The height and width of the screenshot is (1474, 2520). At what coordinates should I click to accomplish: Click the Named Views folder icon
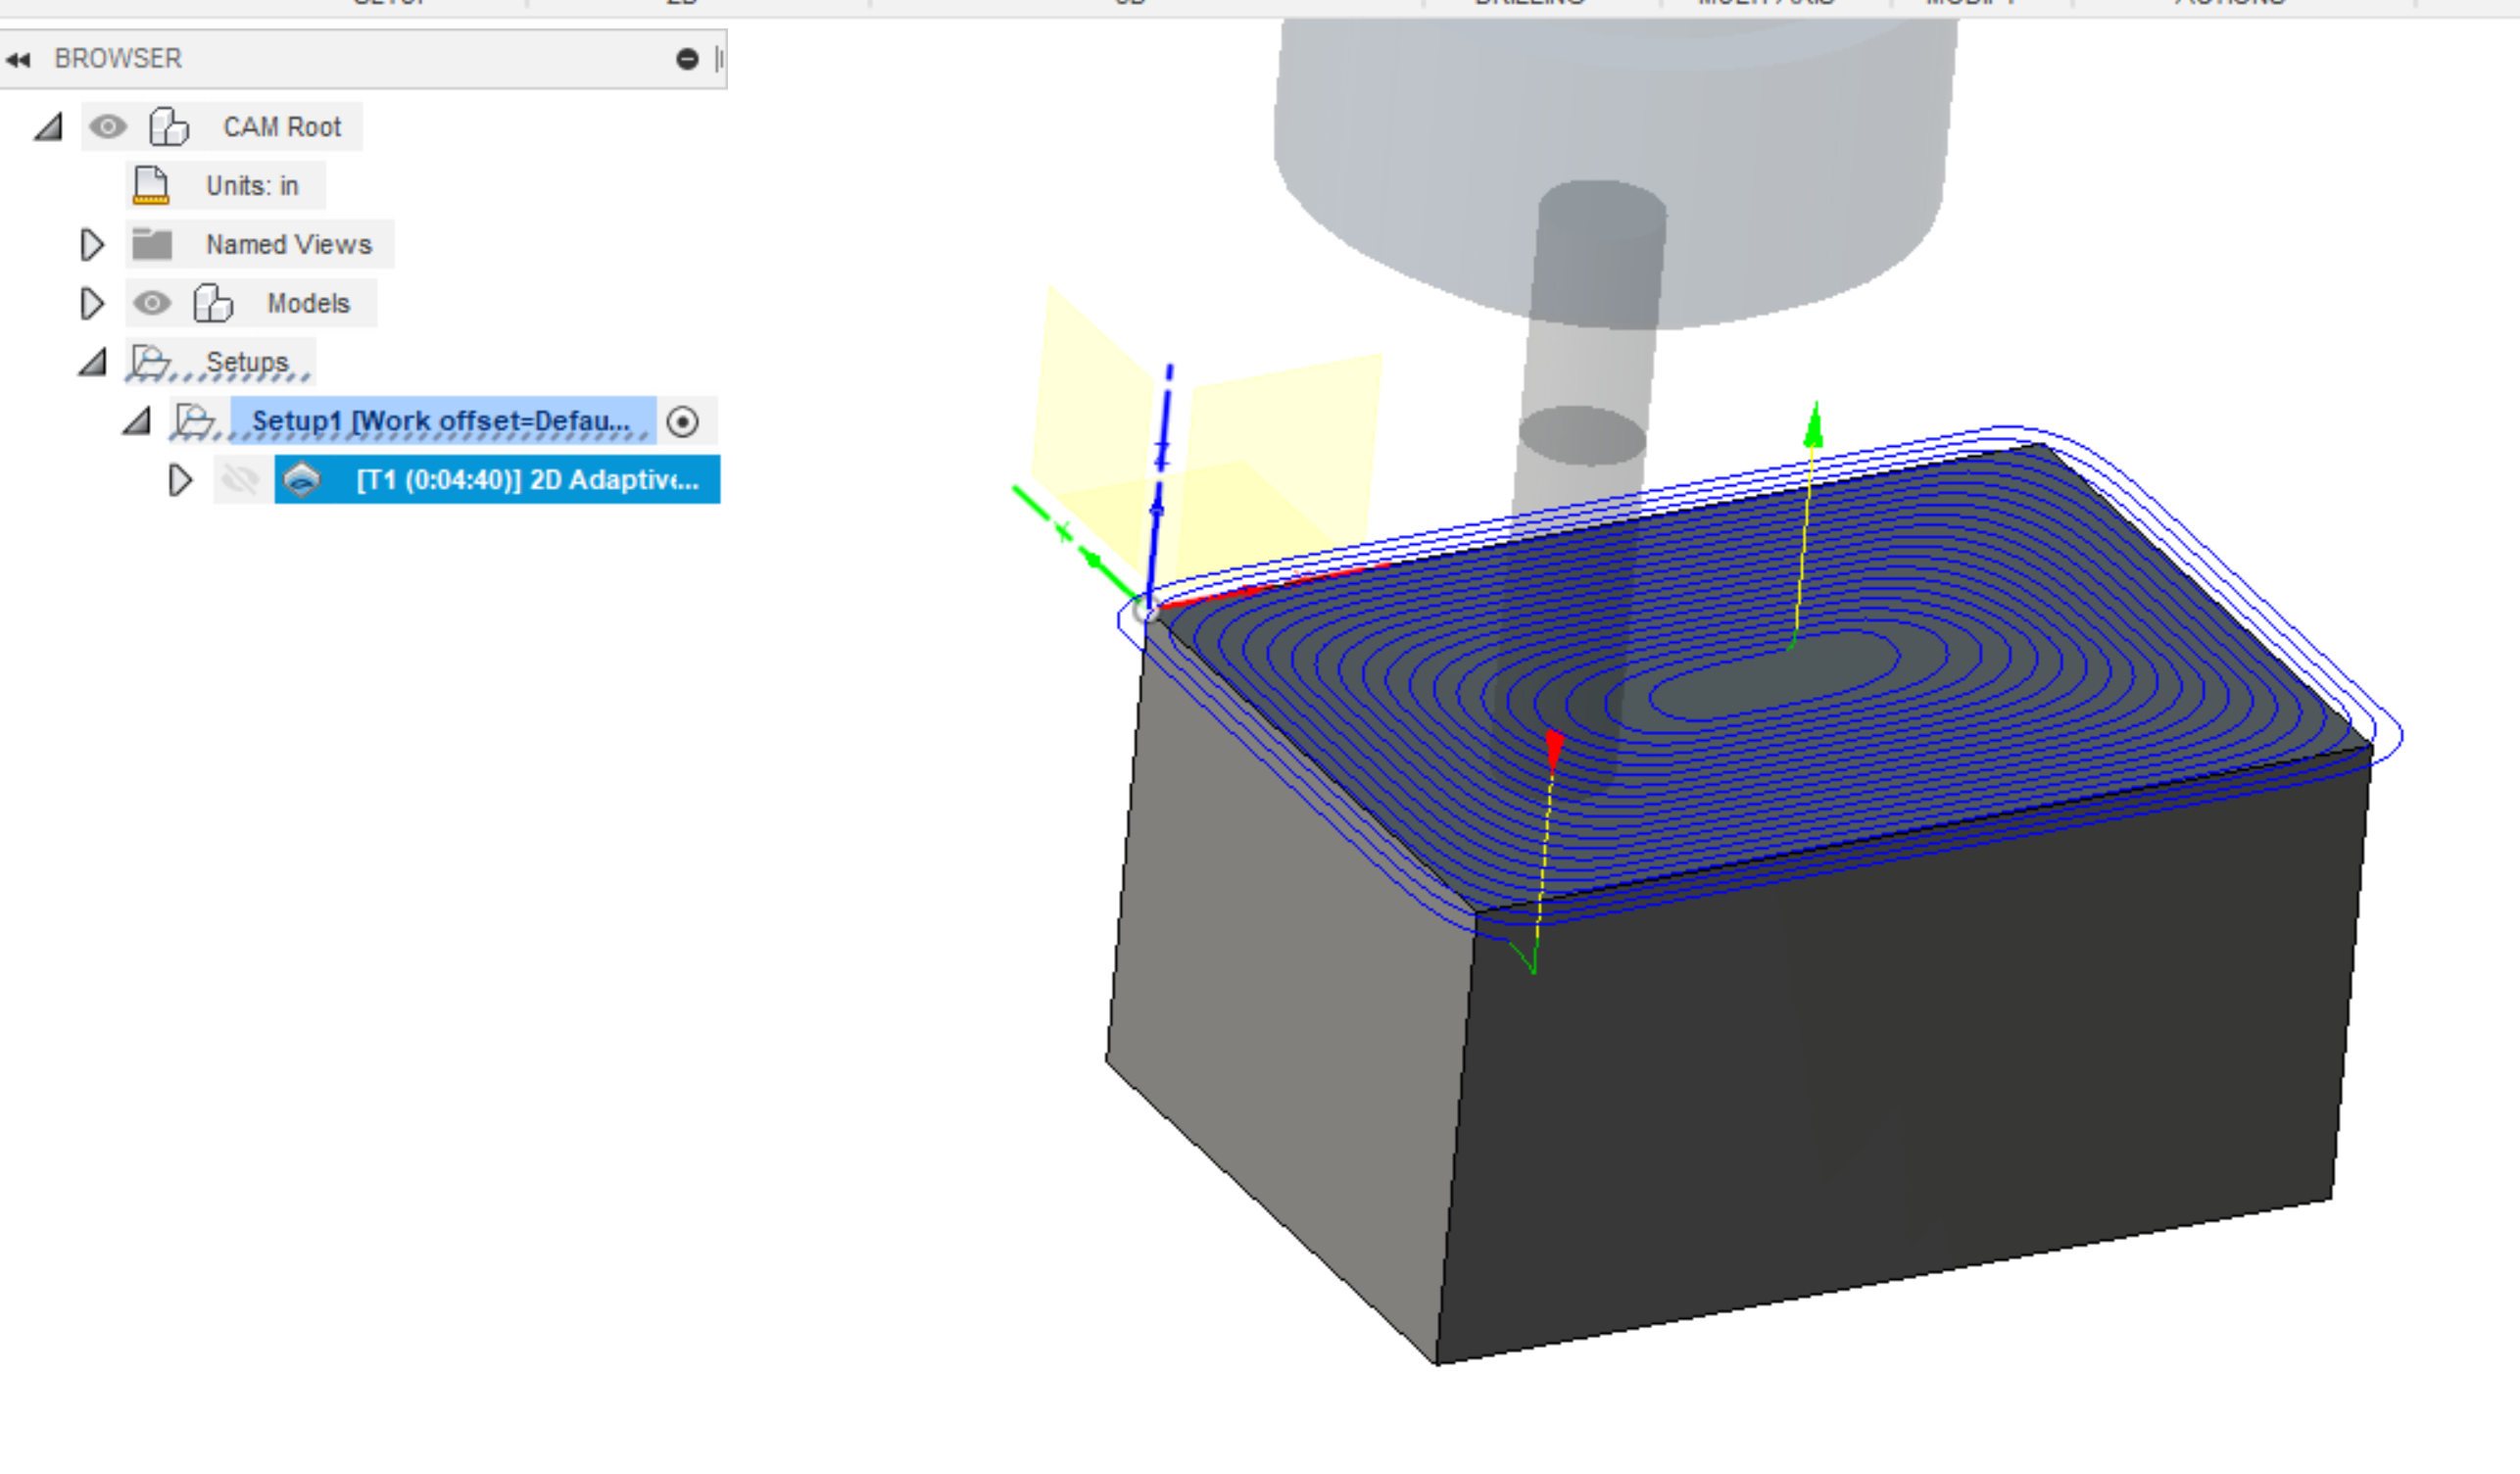(x=152, y=244)
